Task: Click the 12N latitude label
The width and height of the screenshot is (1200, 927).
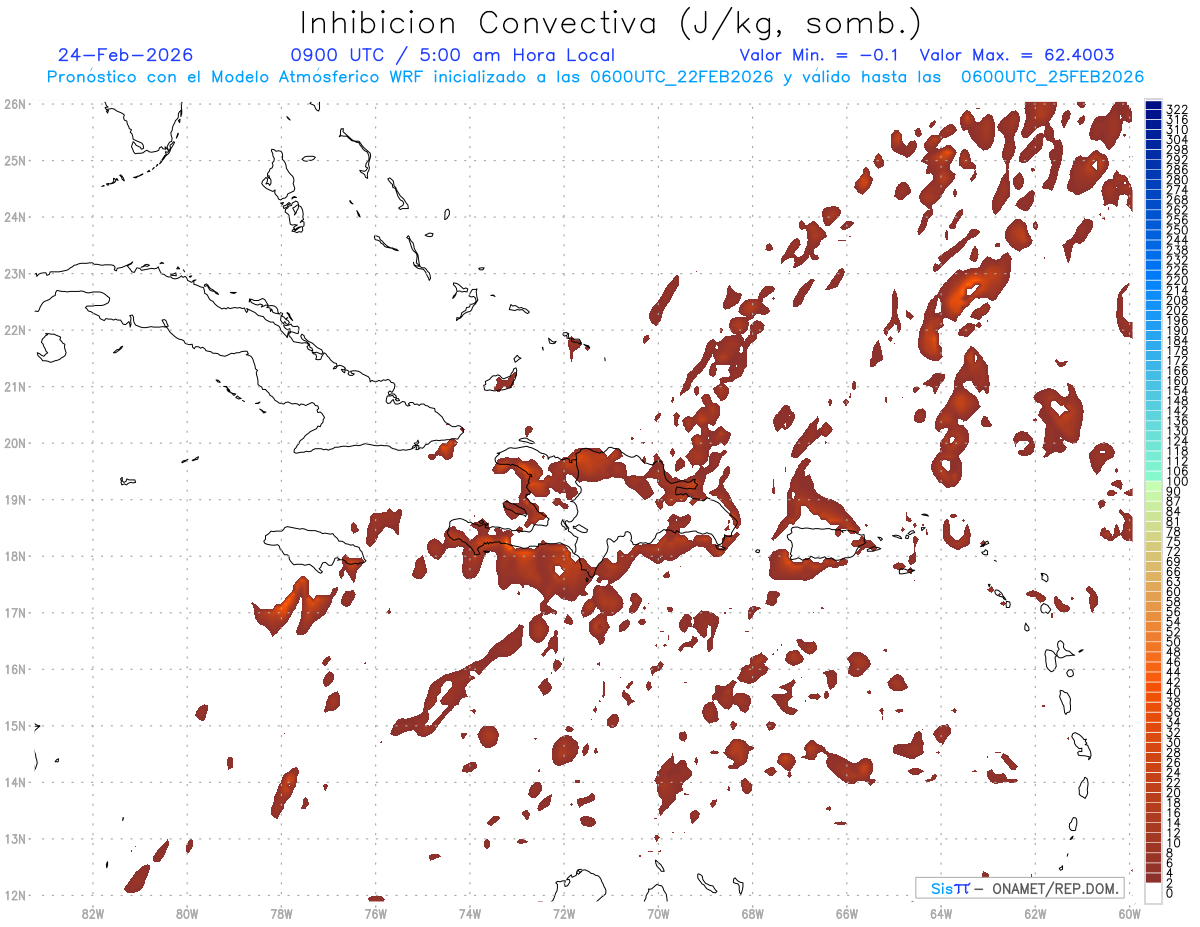Action: 15,895
